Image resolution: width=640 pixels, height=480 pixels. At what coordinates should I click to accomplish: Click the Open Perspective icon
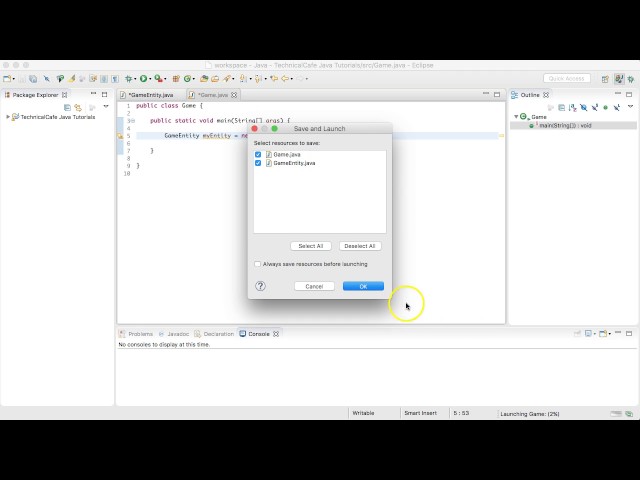coord(605,79)
